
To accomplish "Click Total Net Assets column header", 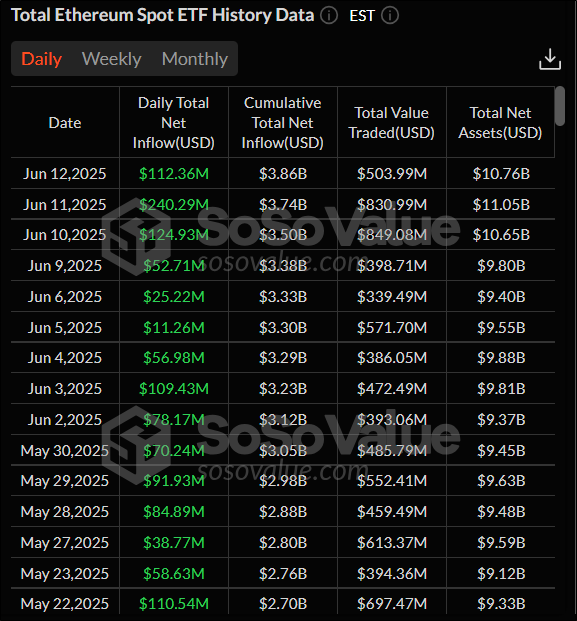I will point(501,123).
